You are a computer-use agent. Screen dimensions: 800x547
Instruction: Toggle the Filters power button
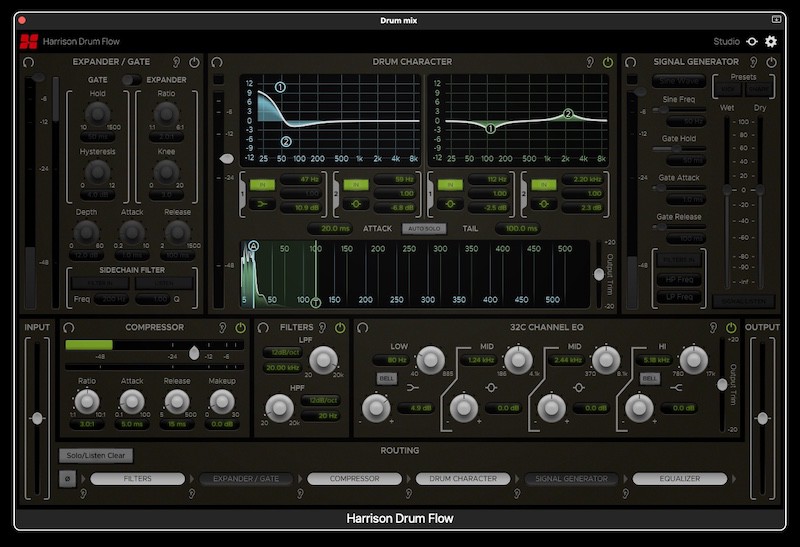point(340,328)
